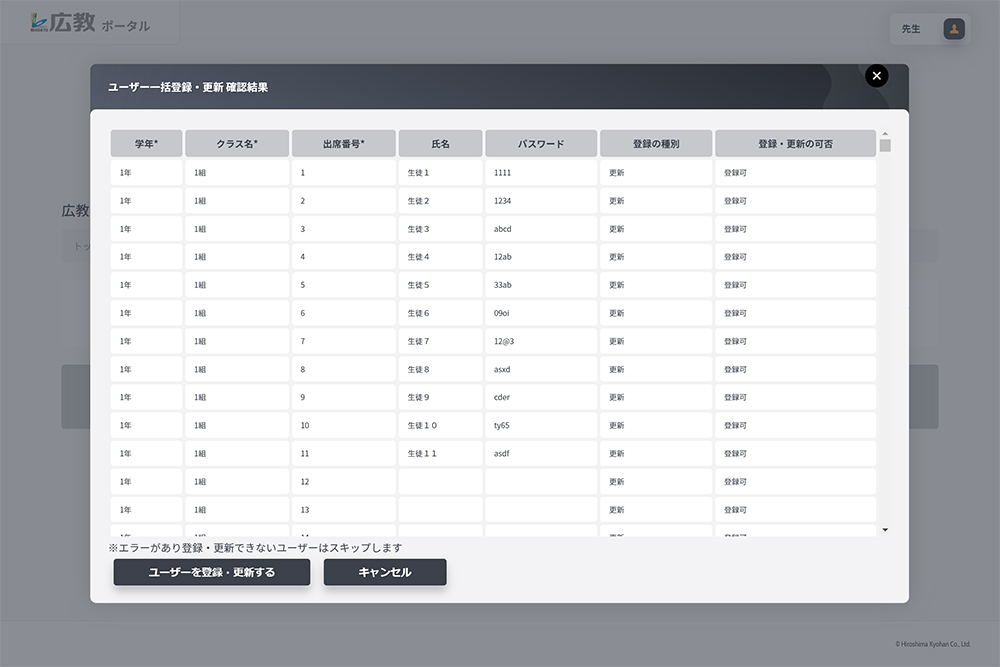This screenshot has width=1000, height=667.
Task: Click password cell 12ab
Action: (x=541, y=257)
